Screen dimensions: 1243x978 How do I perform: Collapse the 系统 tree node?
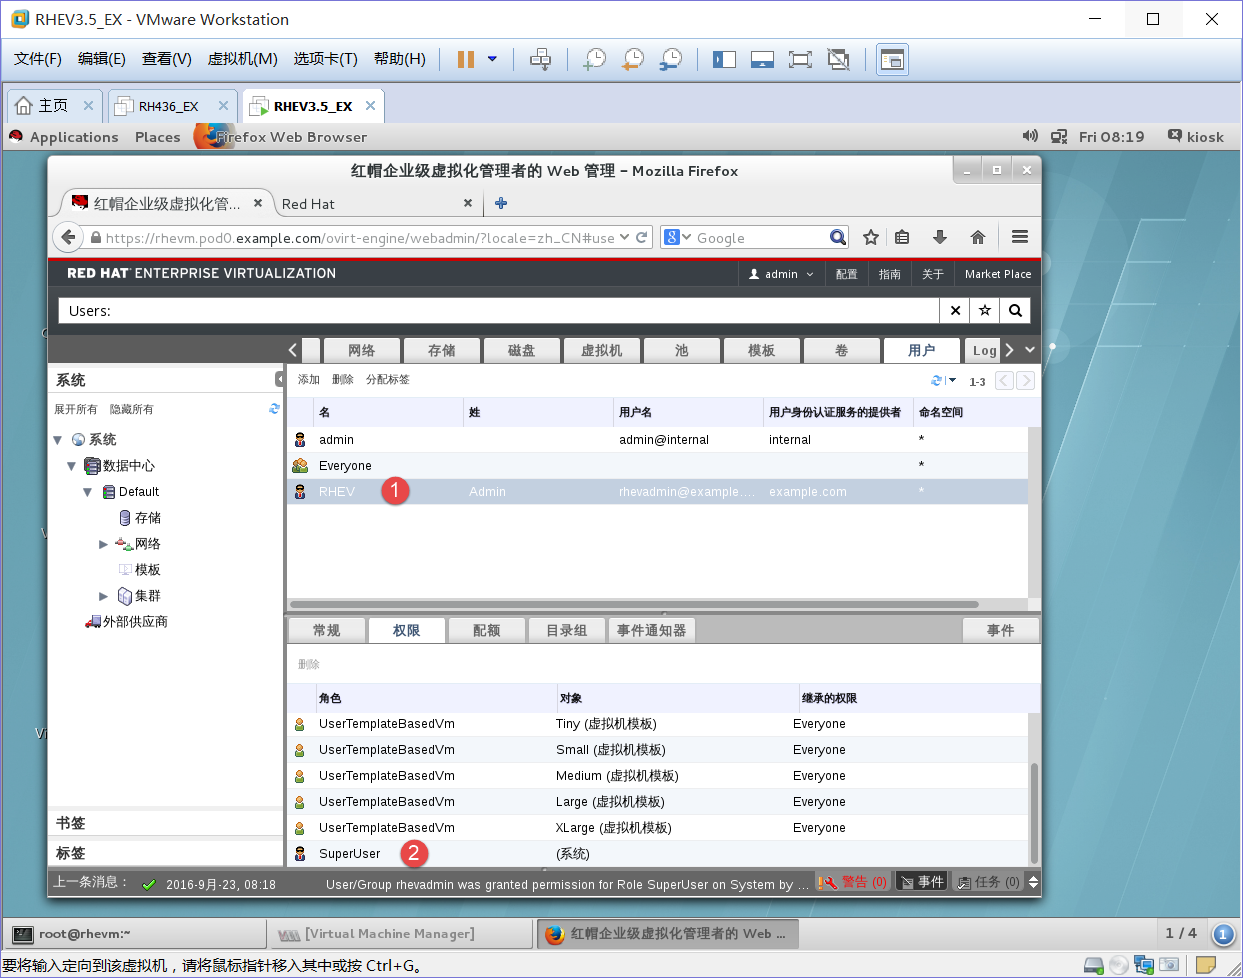click(58, 440)
